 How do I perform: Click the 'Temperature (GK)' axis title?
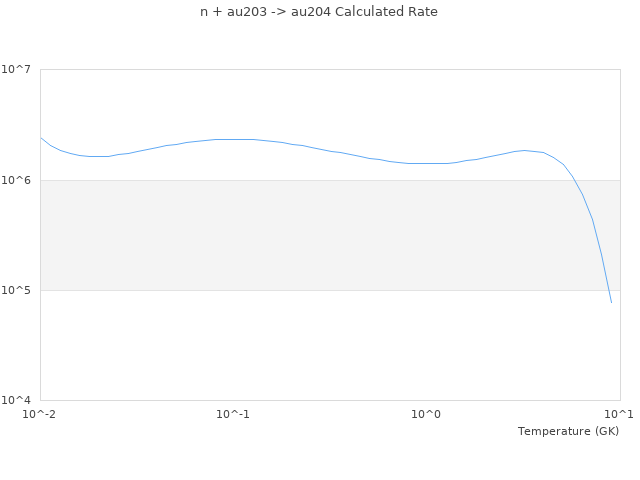(x=568, y=431)
